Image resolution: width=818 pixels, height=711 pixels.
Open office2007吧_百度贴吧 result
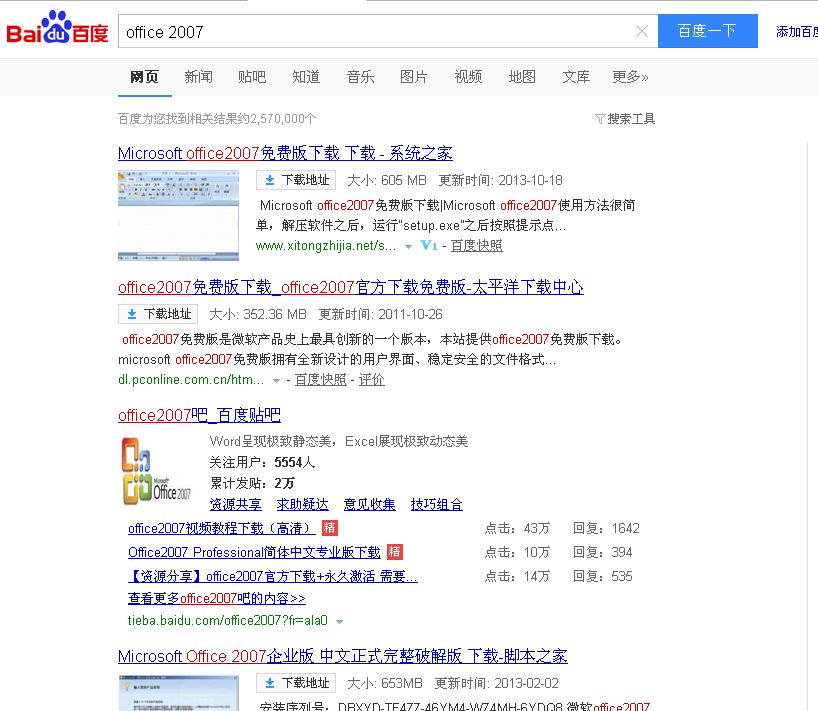click(x=199, y=415)
